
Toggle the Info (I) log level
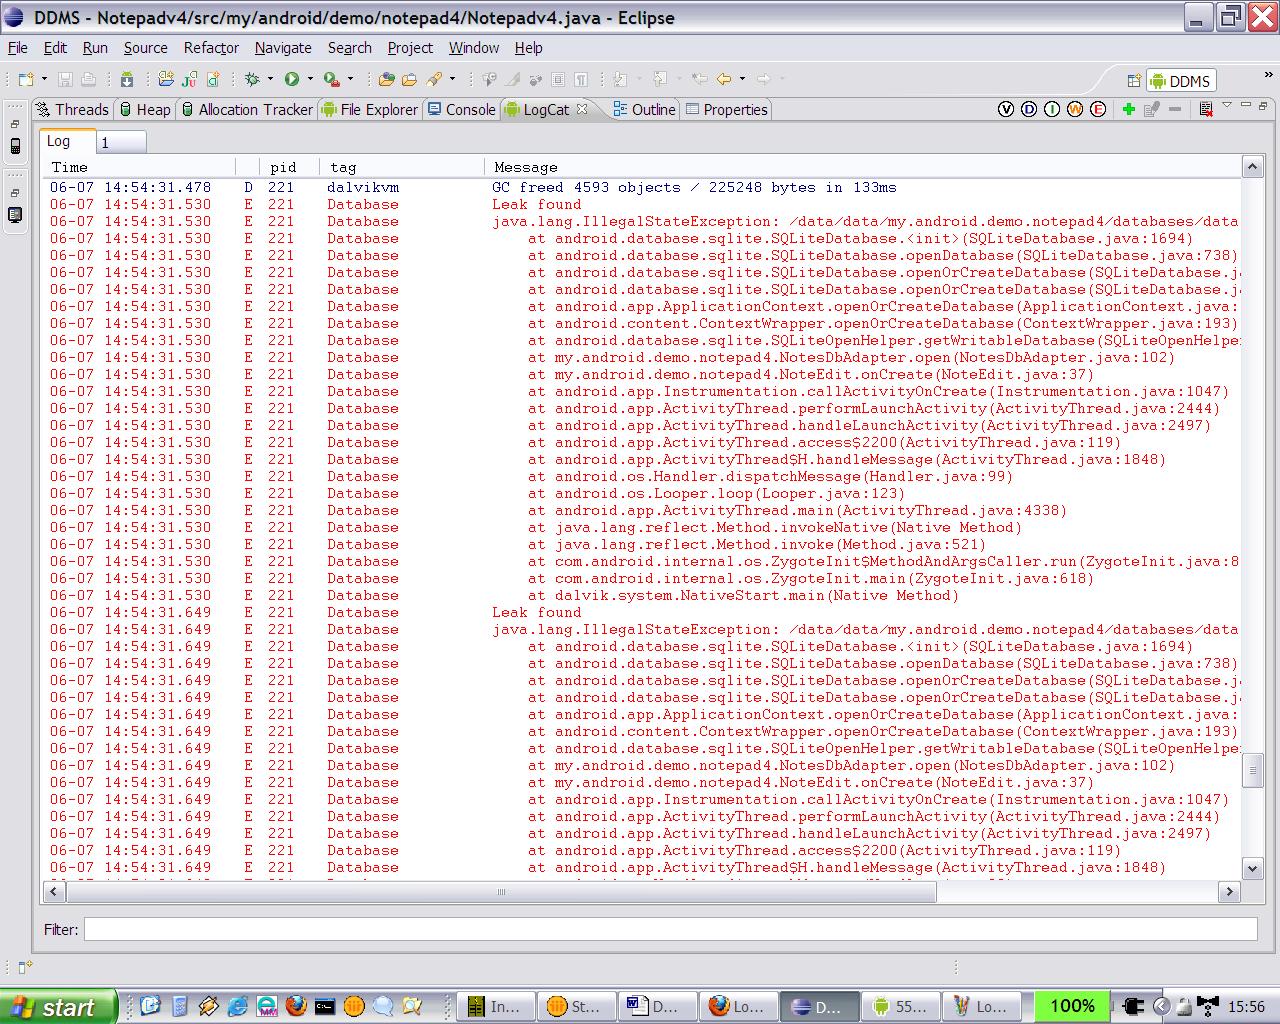pyautogui.click(x=1051, y=109)
